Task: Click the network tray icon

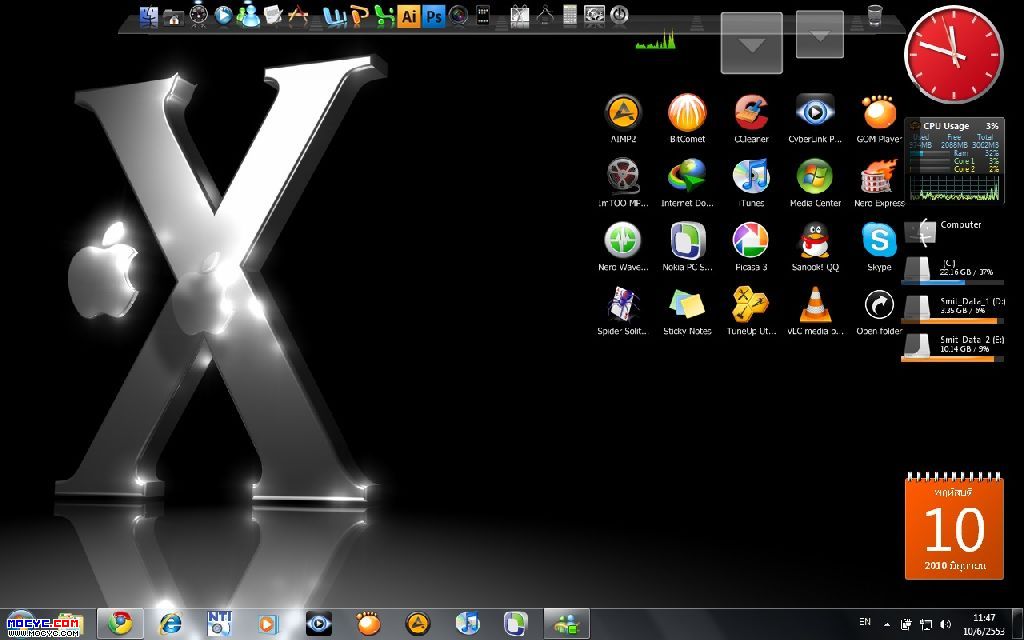Action: click(925, 624)
